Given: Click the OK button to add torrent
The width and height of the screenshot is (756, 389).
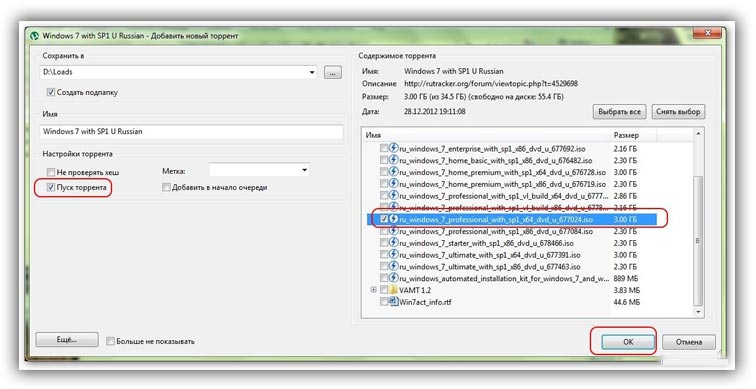Looking at the screenshot, I should (x=628, y=342).
